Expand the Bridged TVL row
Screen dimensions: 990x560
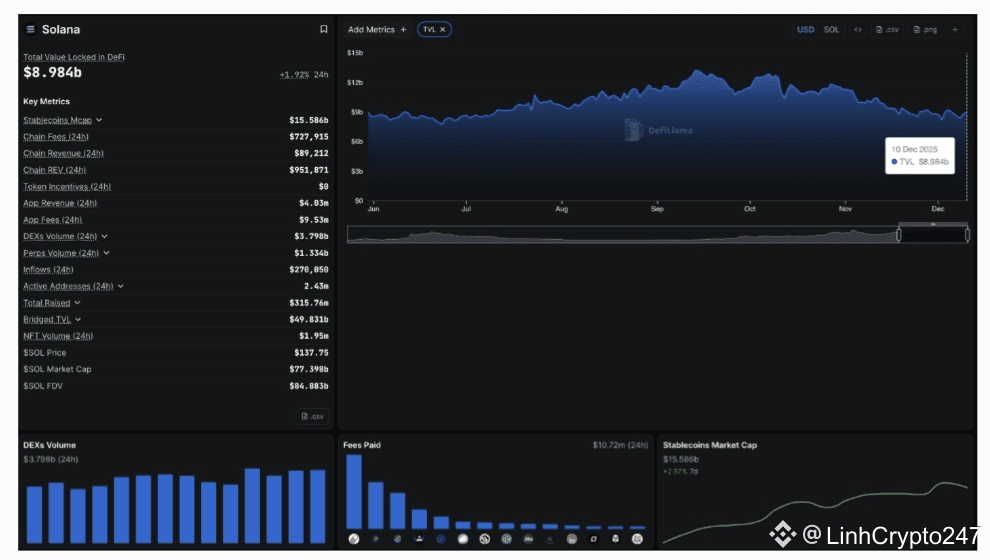[x=78, y=319]
